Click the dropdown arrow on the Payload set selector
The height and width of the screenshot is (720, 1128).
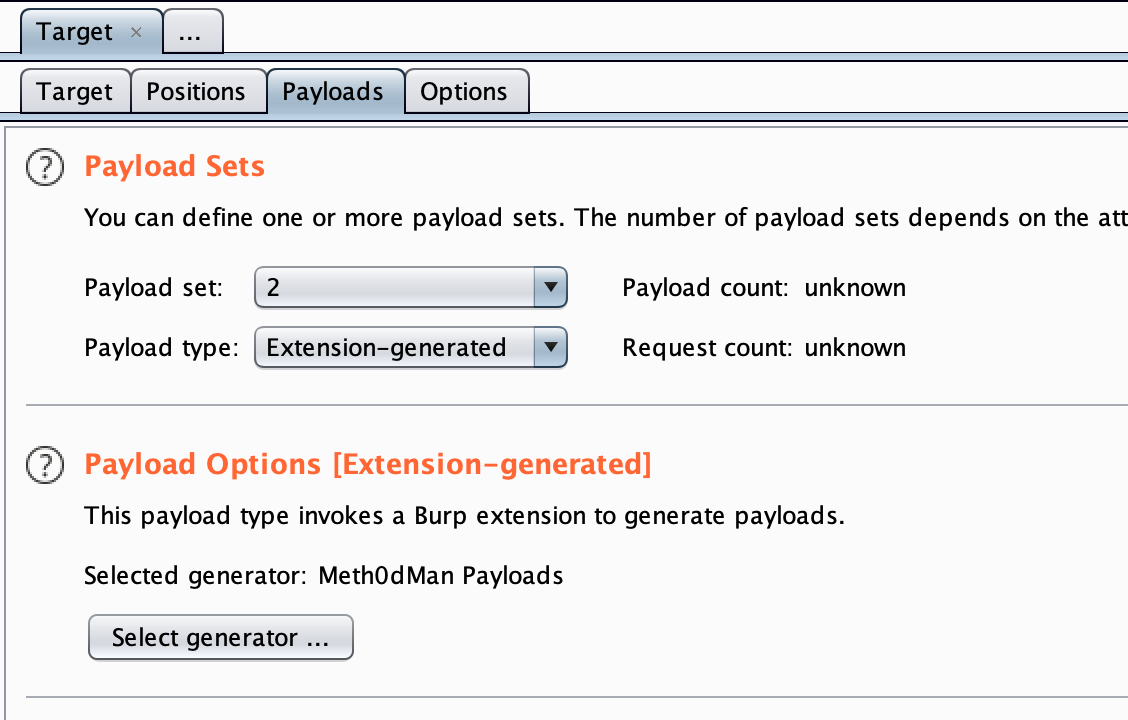551,287
